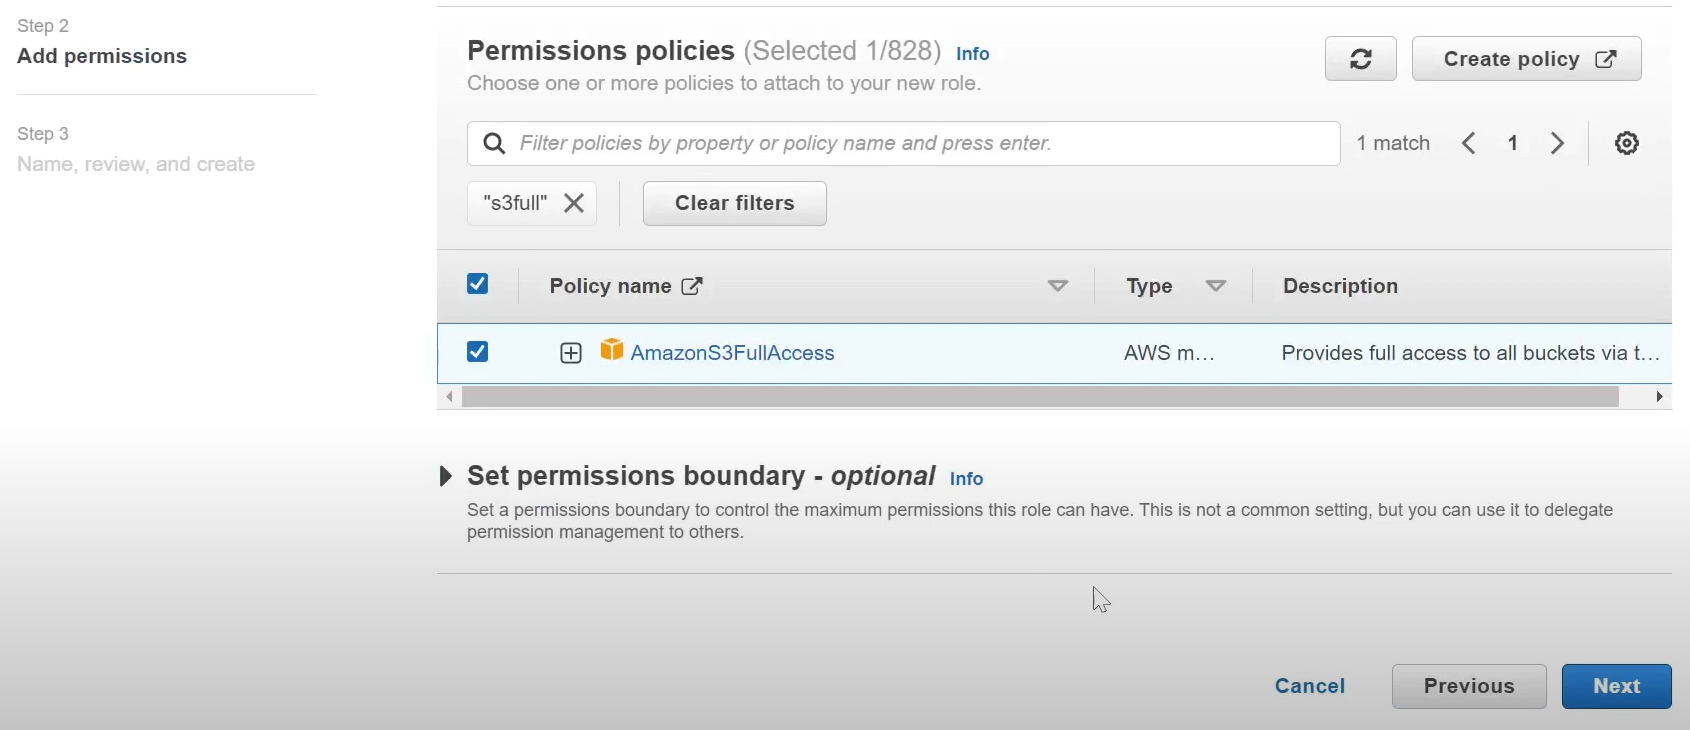The width and height of the screenshot is (1690, 730).
Task: Click the search magnifier icon
Action: coord(494,144)
